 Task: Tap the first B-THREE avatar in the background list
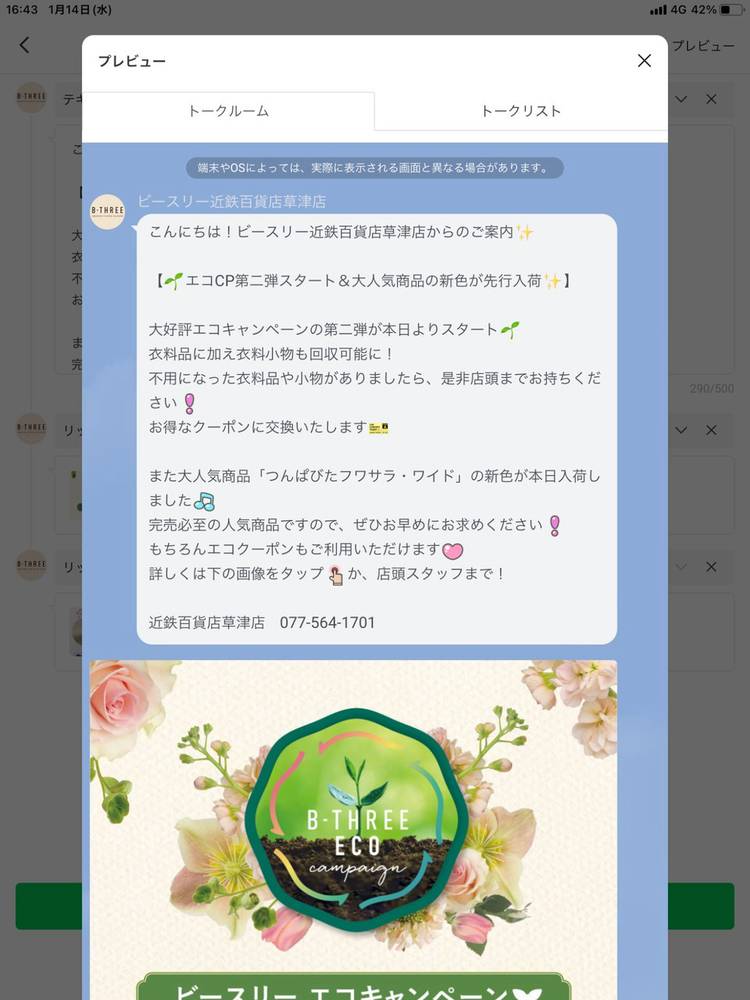(x=31, y=97)
